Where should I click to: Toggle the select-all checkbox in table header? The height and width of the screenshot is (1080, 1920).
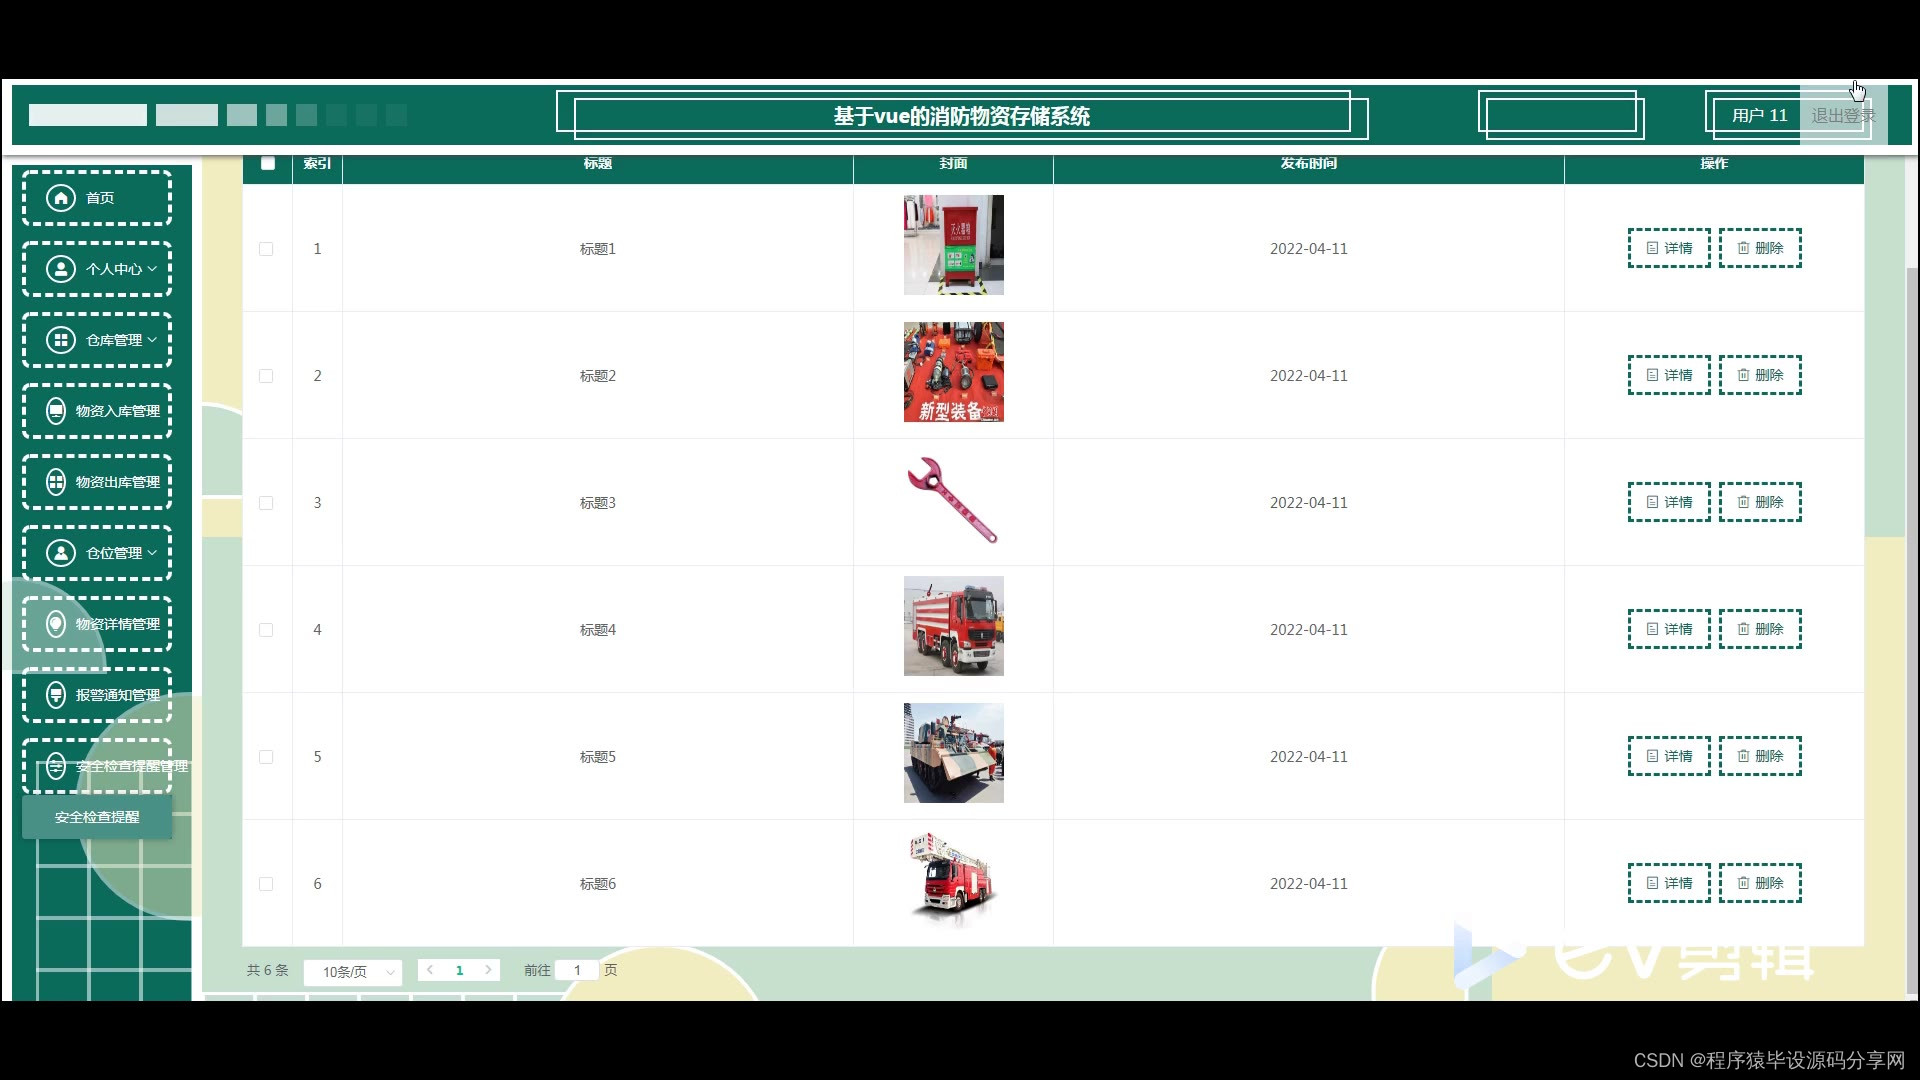267,163
